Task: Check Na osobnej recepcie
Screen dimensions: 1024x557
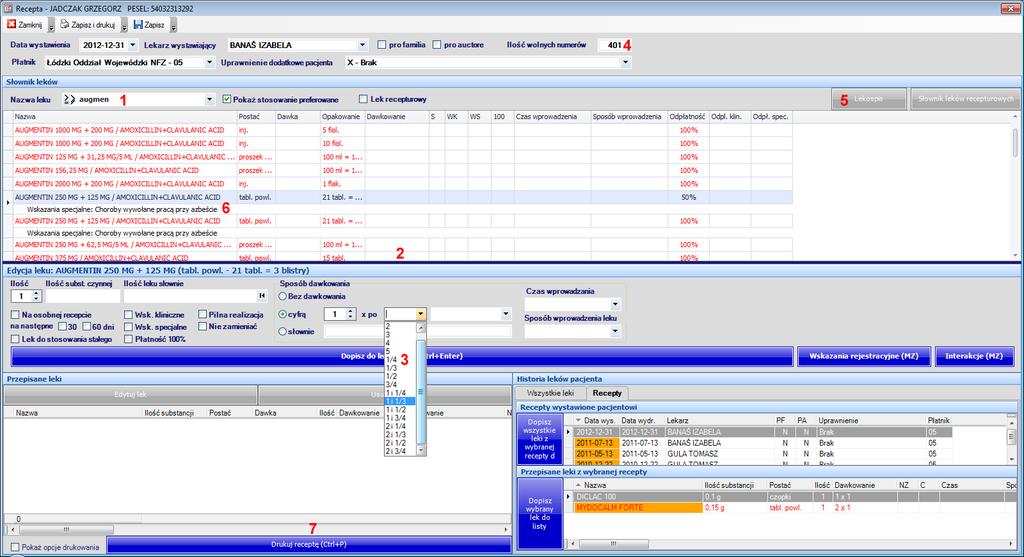Action: pos(15,315)
